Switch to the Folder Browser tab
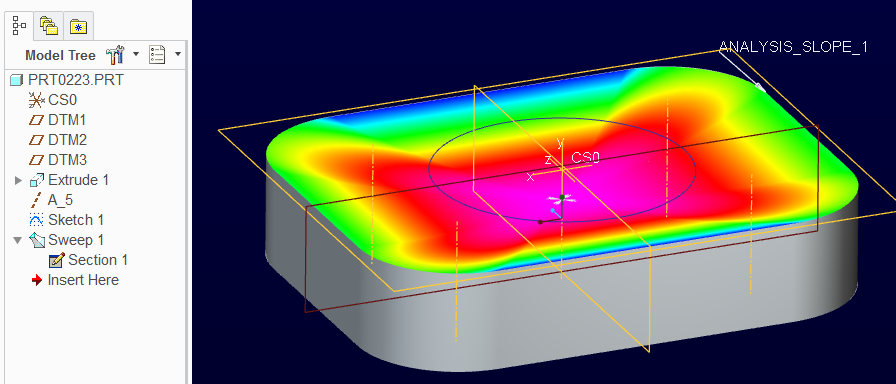Viewport: 896px width, 384px height. (49, 26)
